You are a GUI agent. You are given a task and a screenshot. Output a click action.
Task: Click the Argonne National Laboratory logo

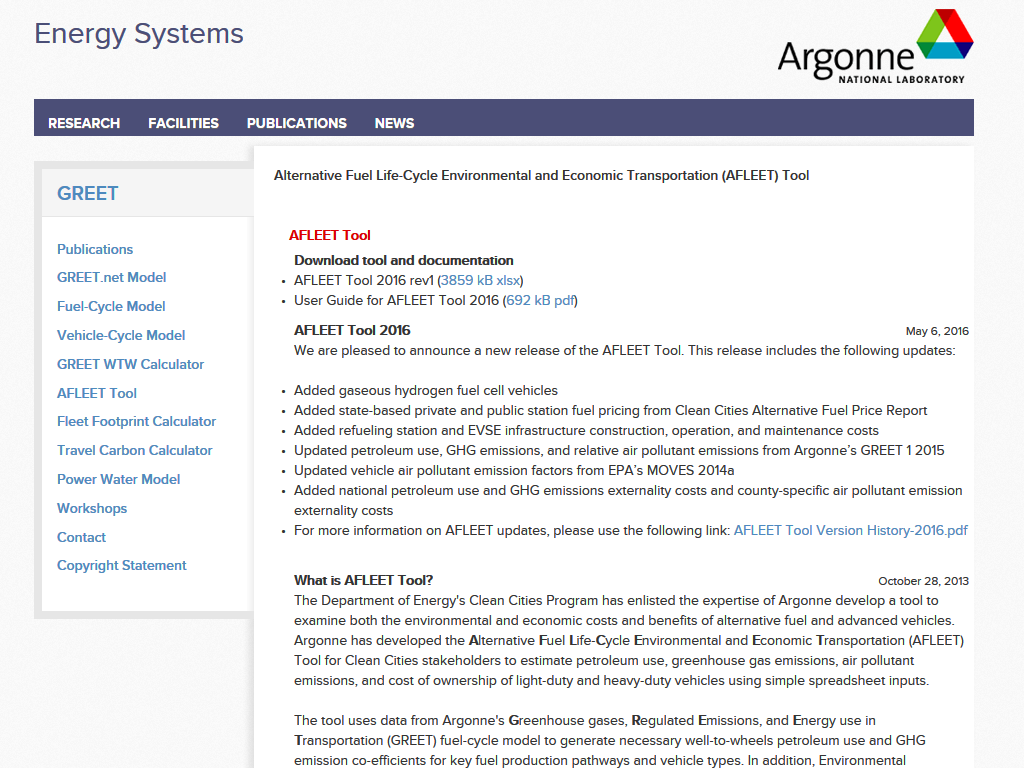pyautogui.click(x=875, y=48)
